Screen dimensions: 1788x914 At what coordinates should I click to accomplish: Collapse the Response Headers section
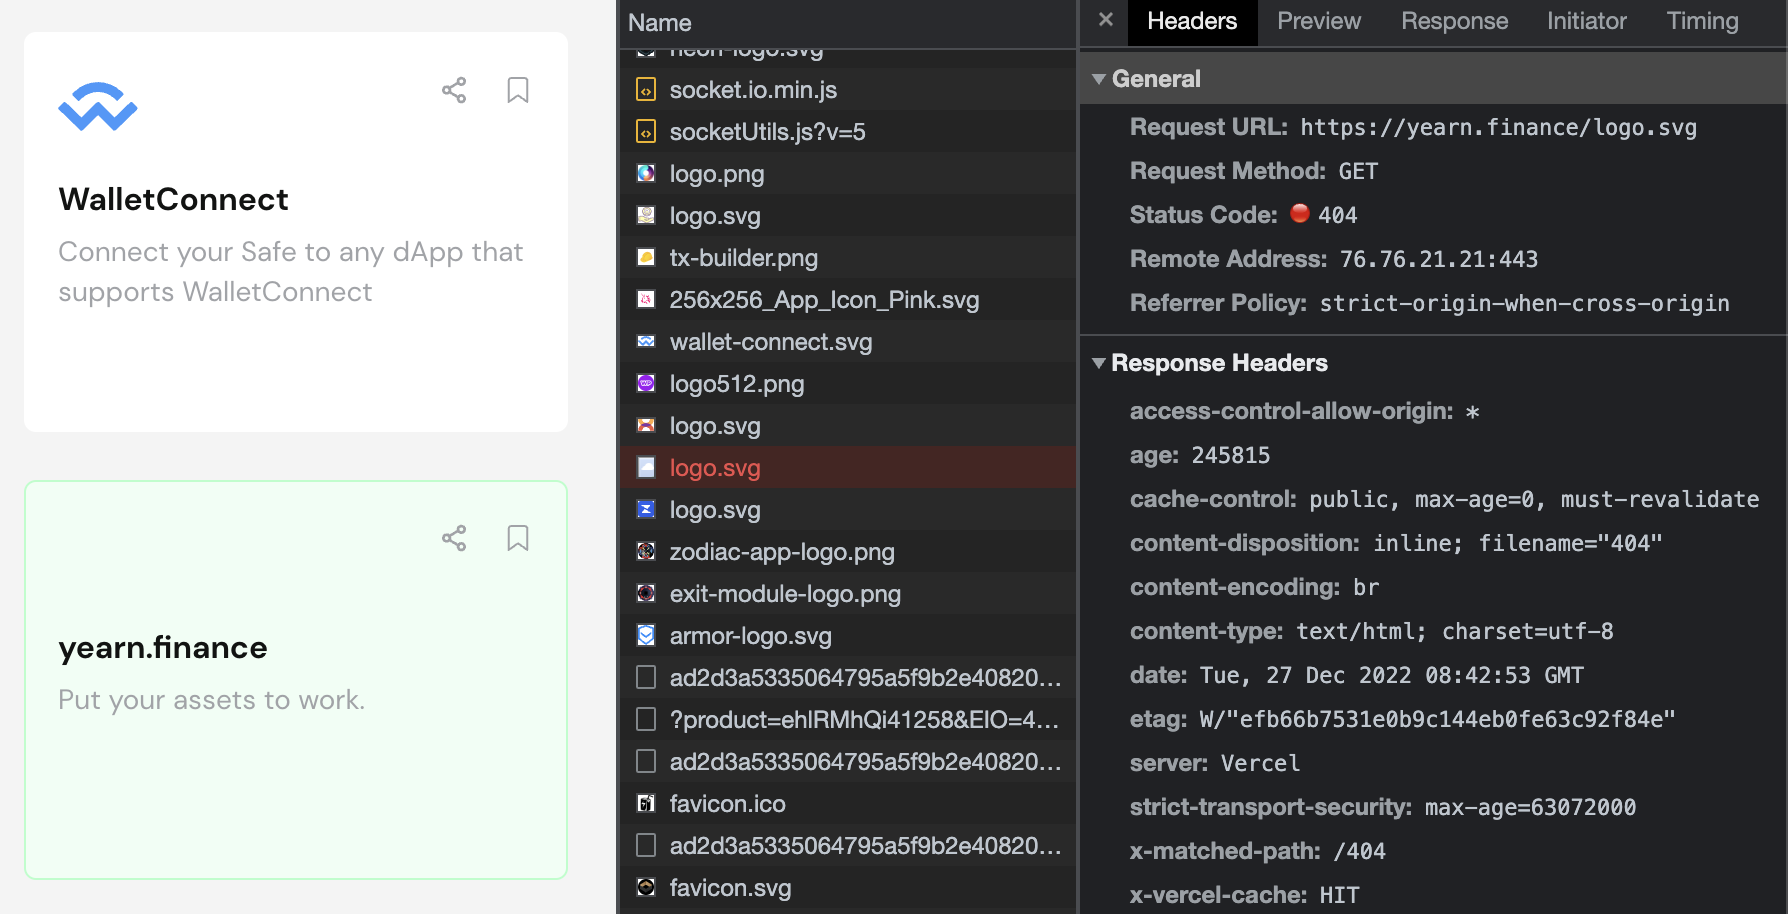[1099, 363]
